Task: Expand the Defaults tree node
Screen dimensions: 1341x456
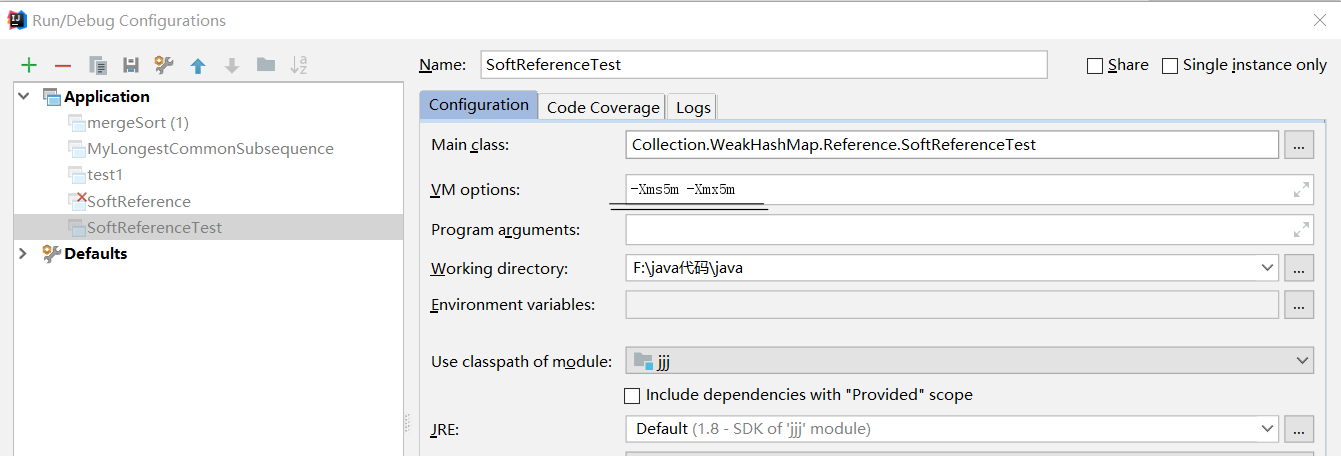Action: (24, 254)
